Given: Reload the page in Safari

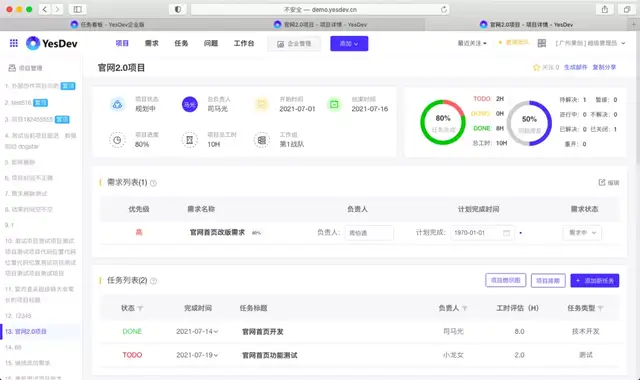Looking at the screenshot, I should (x=444, y=9).
